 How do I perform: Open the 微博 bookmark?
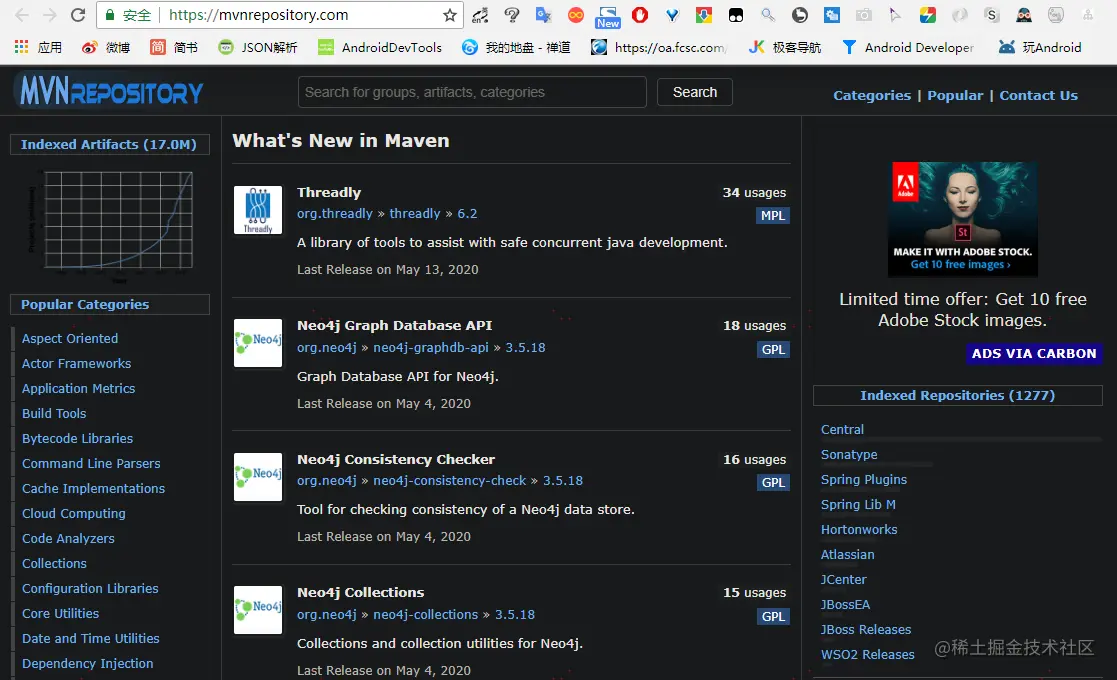pyautogui.click(x=105, y=47)
